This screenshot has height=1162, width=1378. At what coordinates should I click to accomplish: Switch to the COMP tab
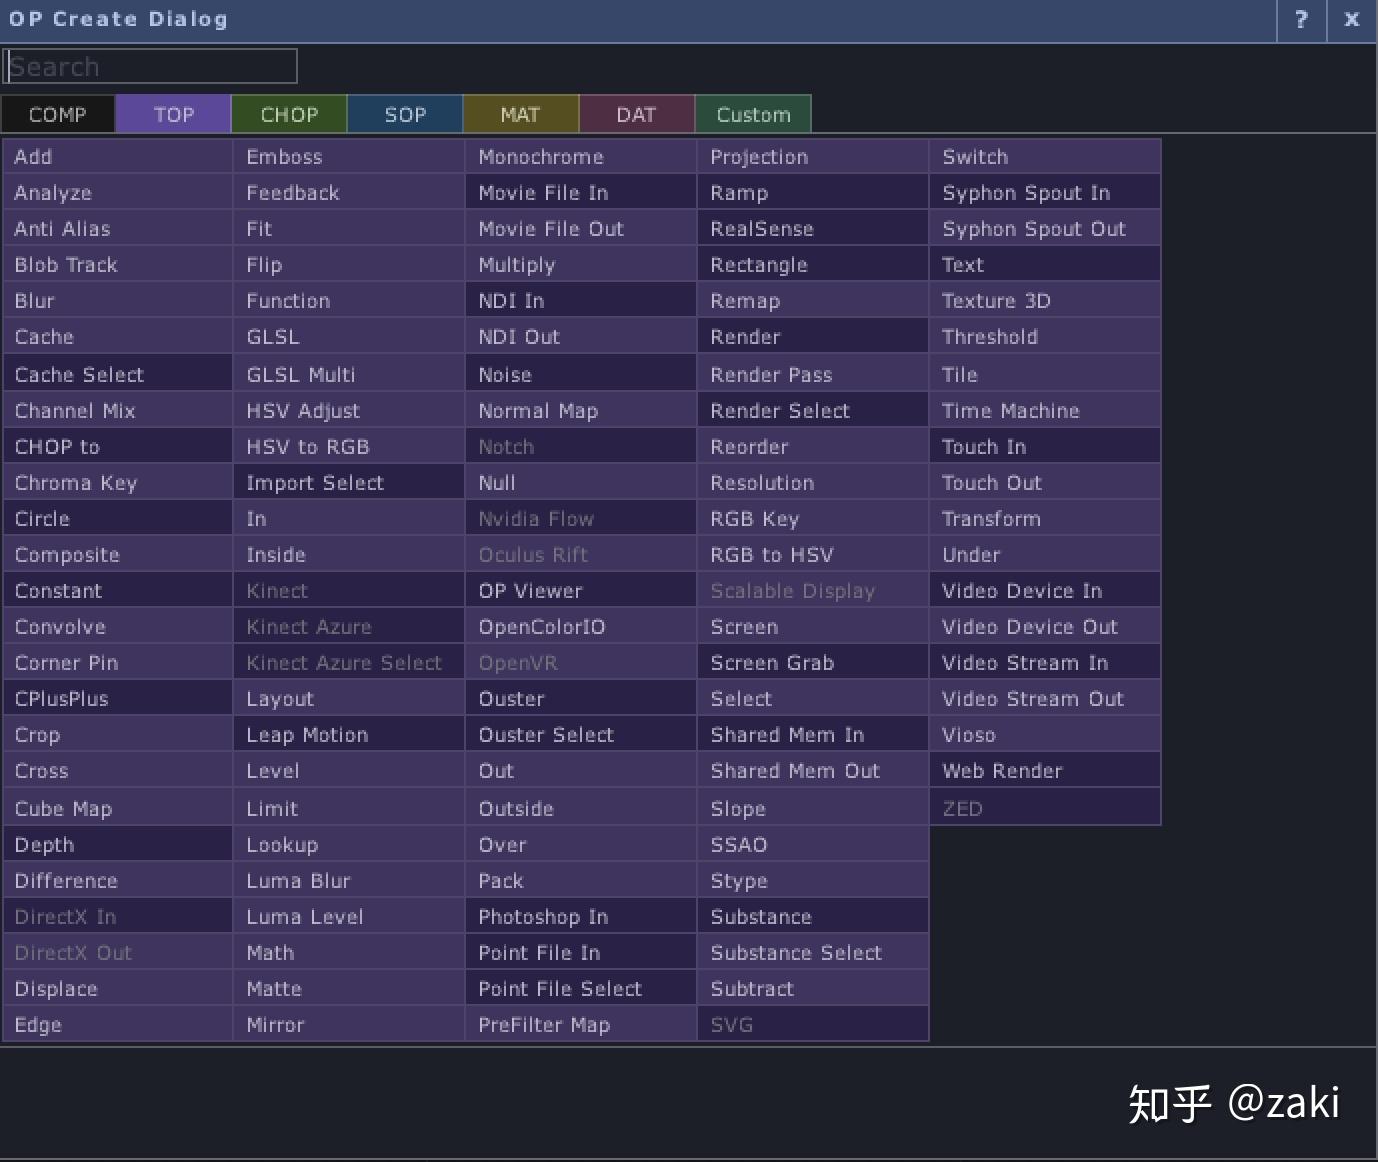57,113
